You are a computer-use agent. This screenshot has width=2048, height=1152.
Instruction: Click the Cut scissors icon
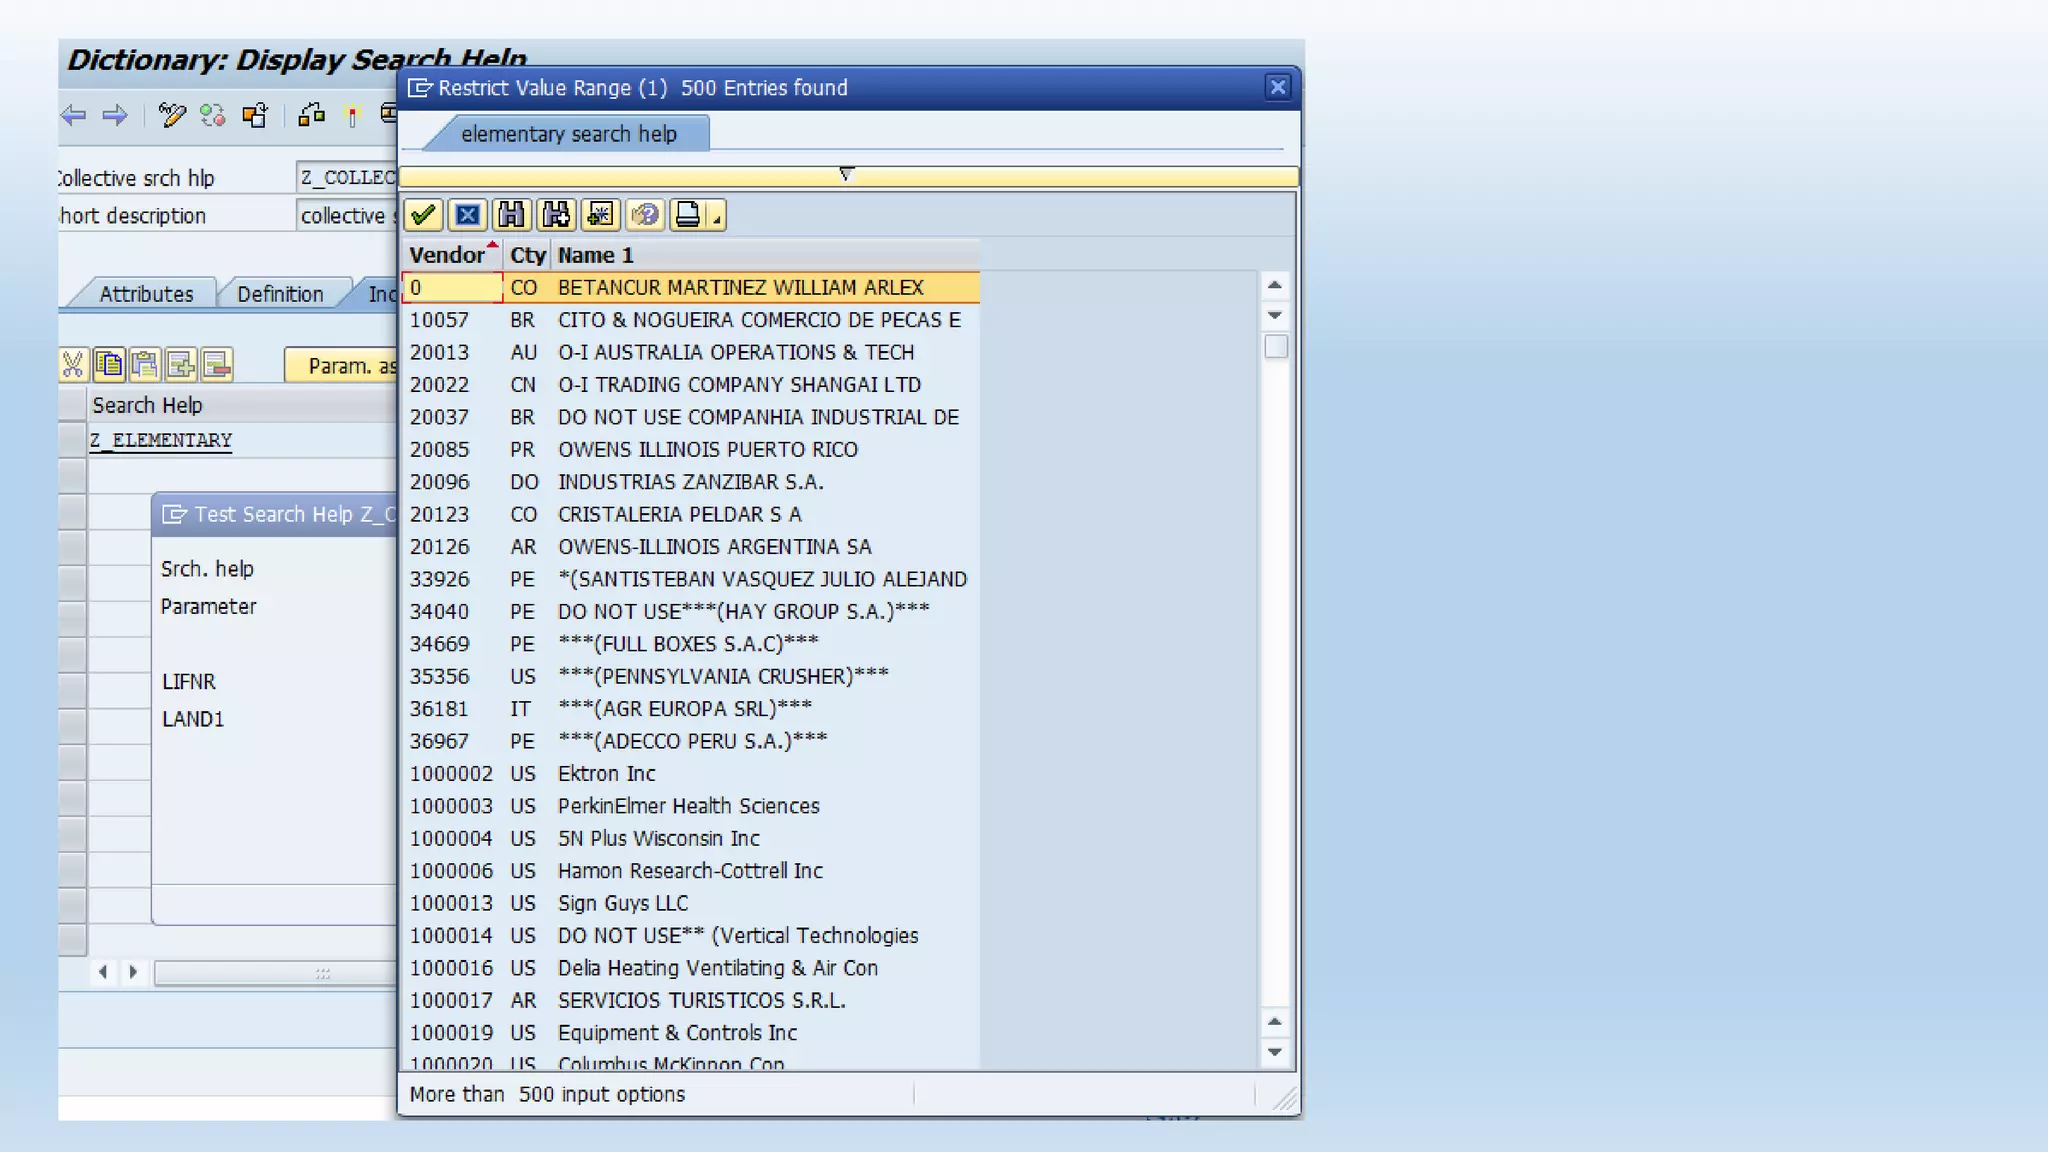tap(73, 365)
